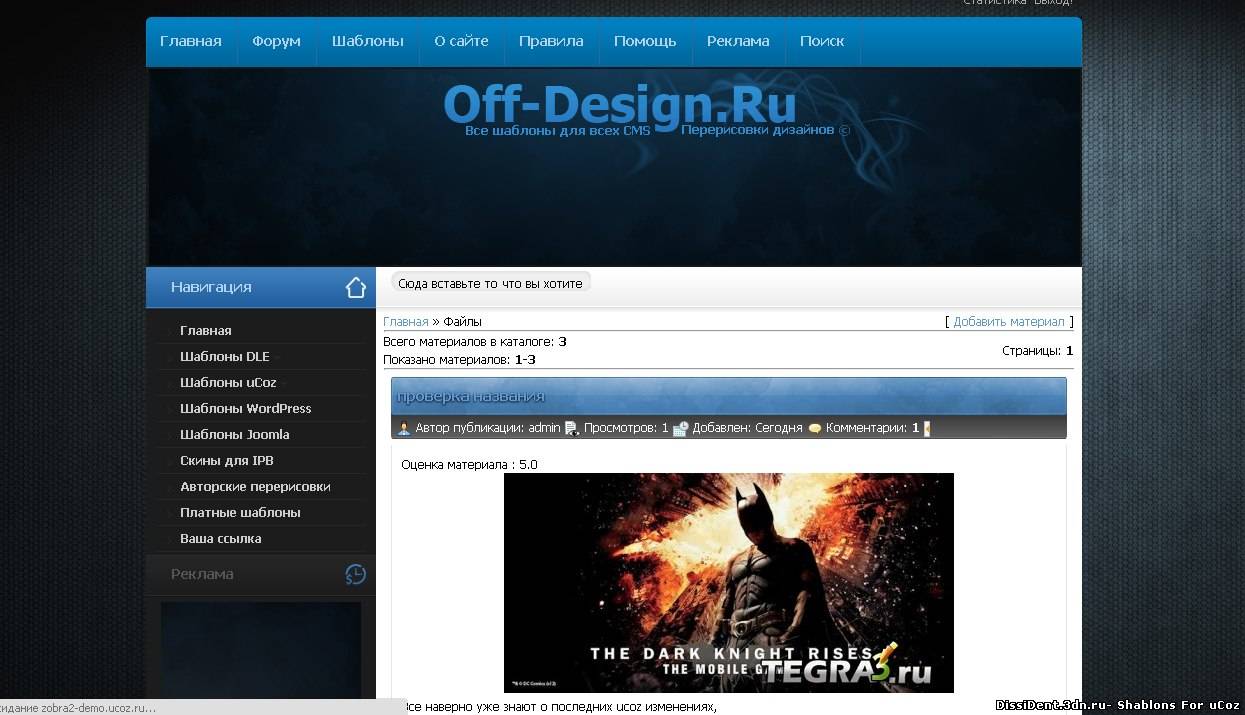Open Шаблоны DLE in sidebar
Screen dimensions: 1245x715
pyautogui.click(x=225, y=356)
